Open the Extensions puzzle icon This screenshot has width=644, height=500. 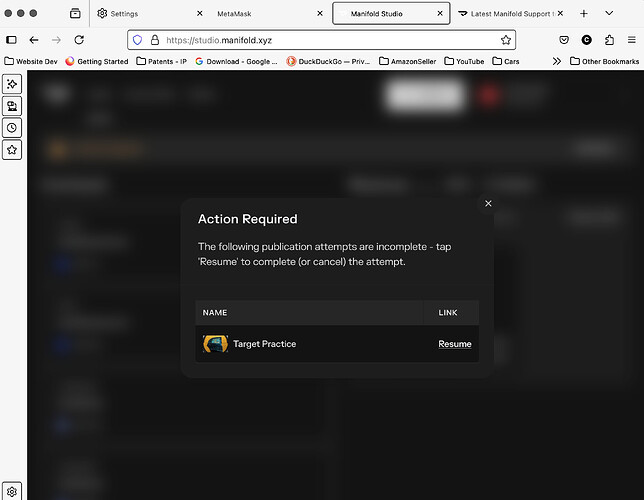(610, 40)
